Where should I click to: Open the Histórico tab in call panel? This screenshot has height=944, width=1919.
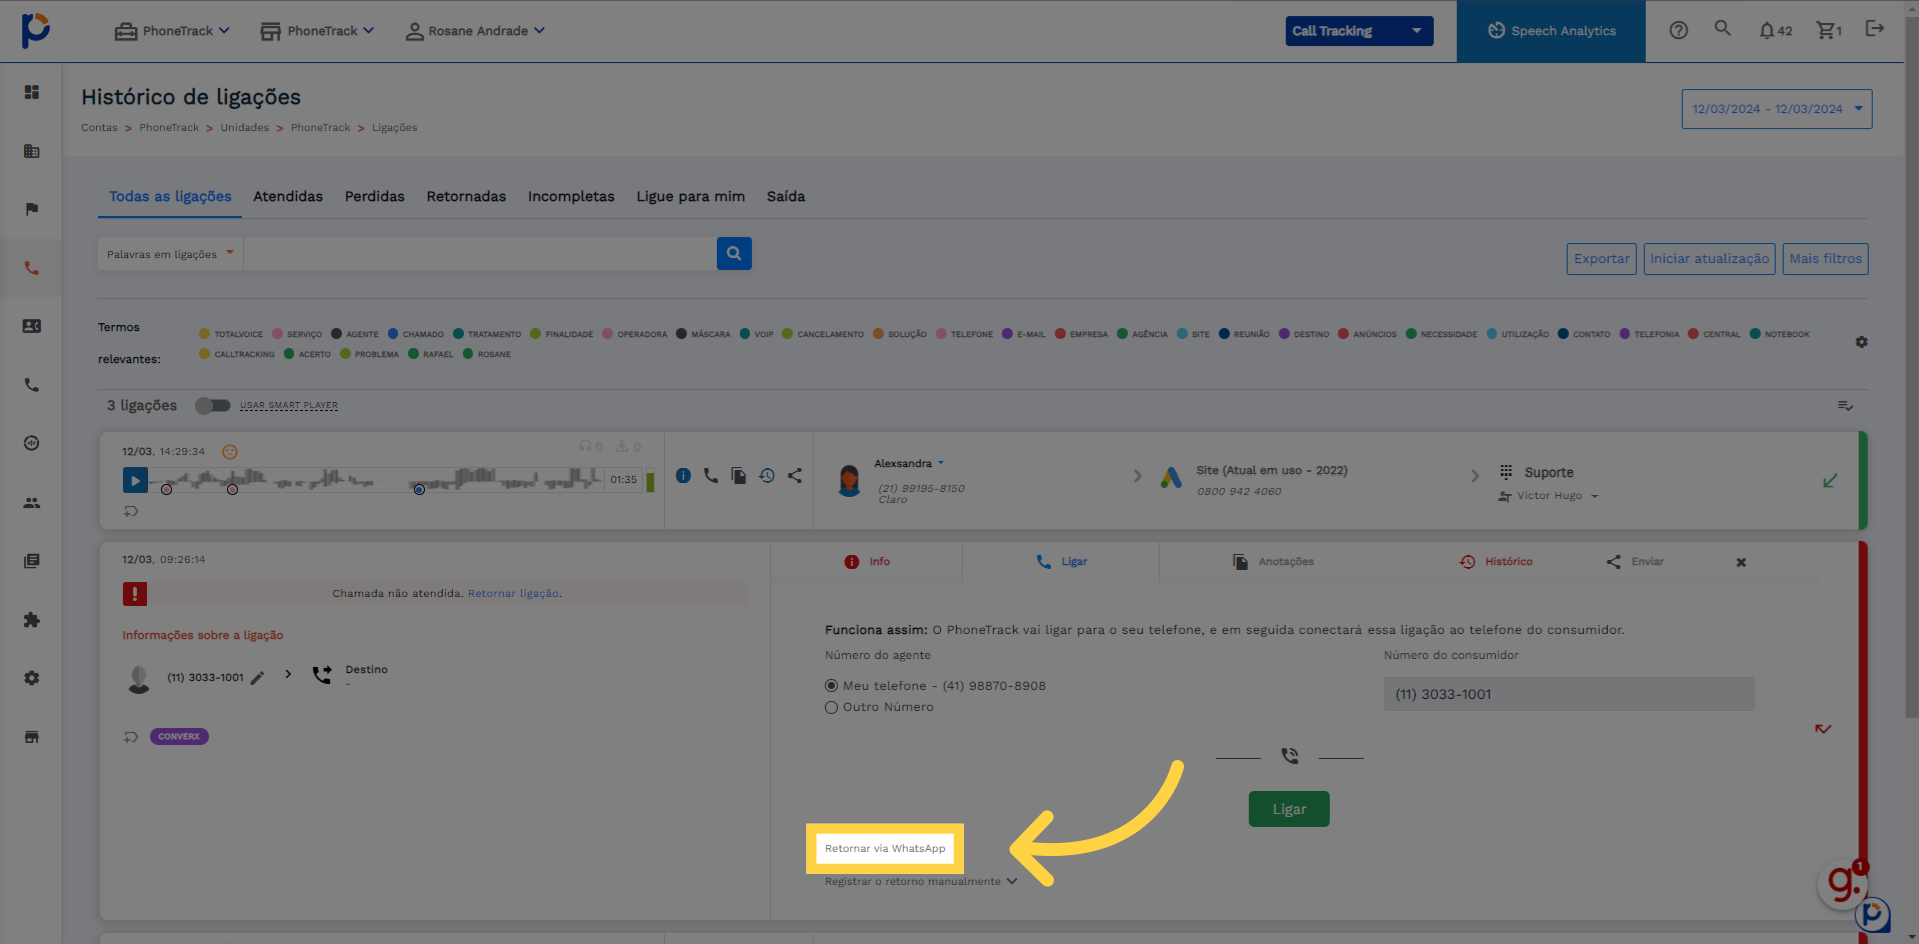1496,562
